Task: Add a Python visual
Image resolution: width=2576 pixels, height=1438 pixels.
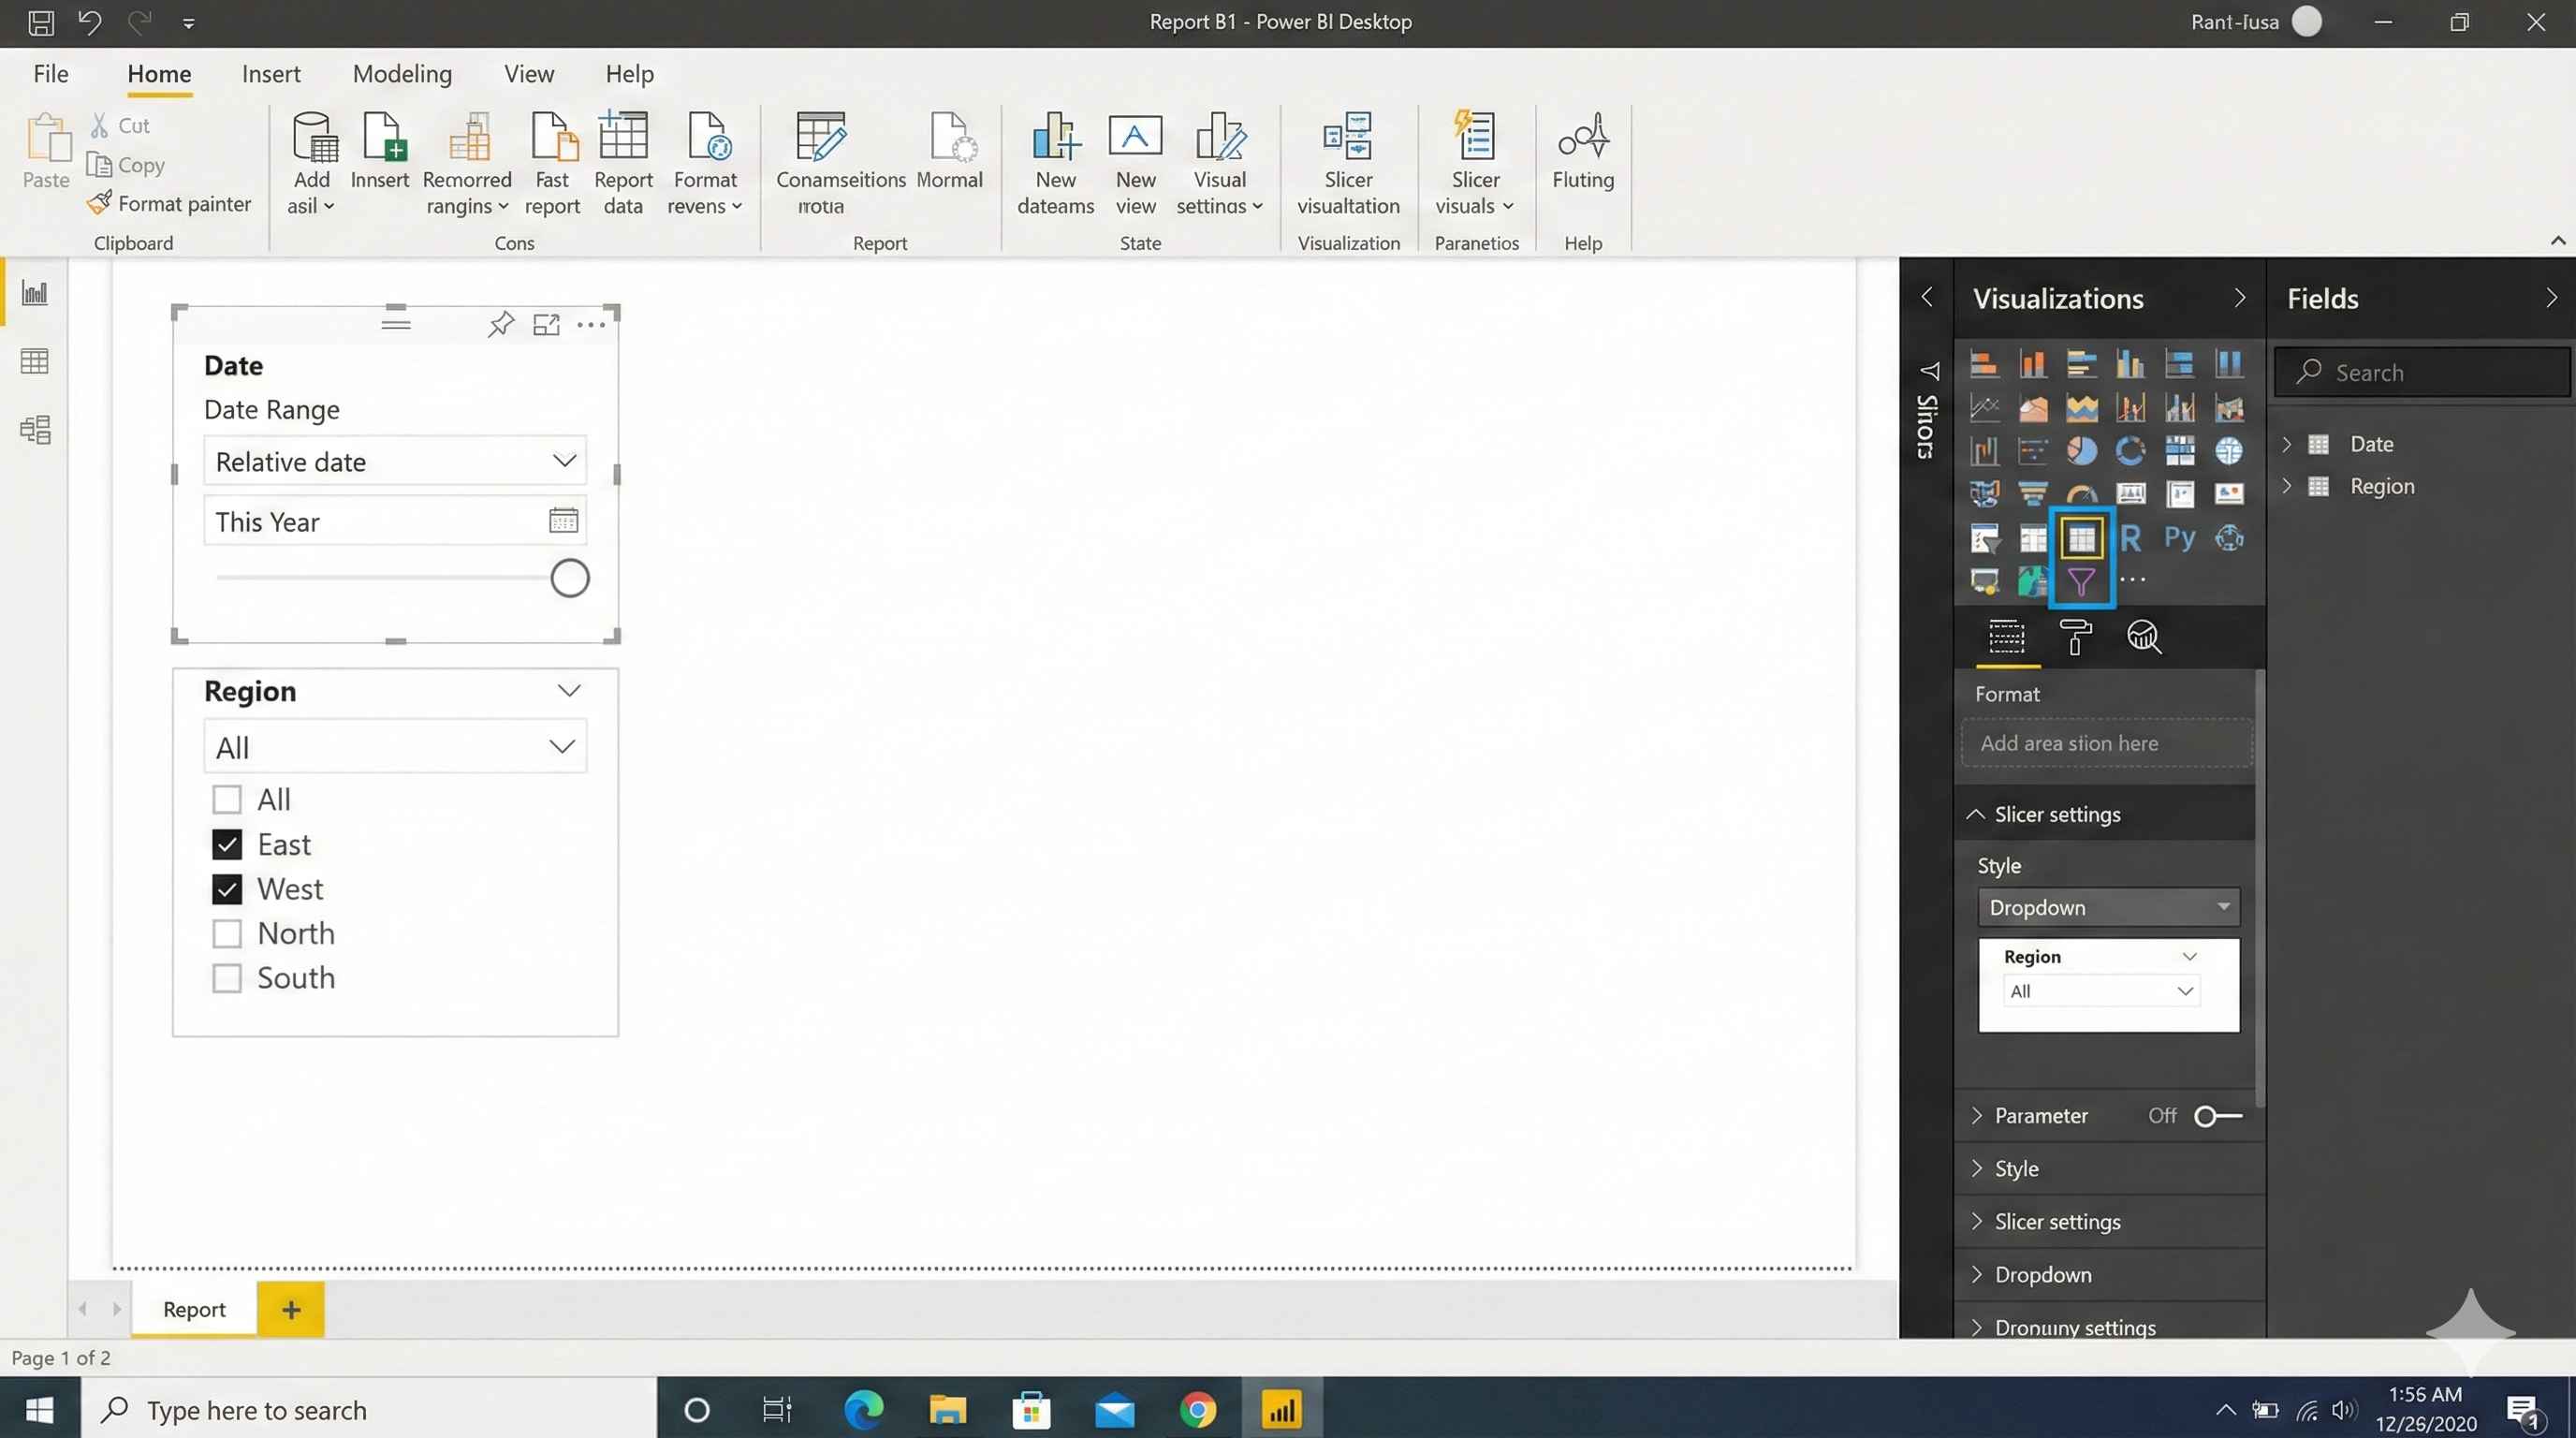Action: point(2178,538)
